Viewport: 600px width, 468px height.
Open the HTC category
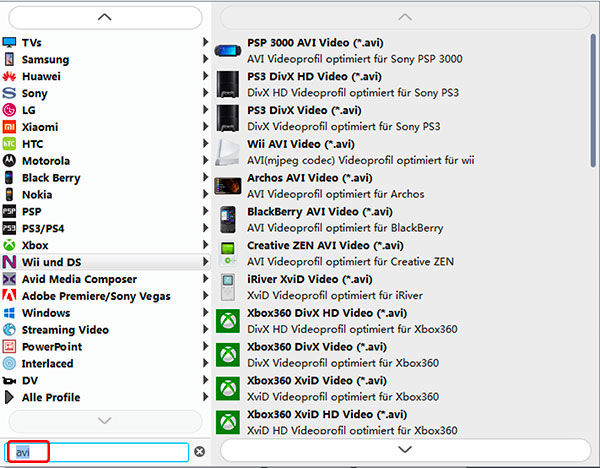(105, 143)
